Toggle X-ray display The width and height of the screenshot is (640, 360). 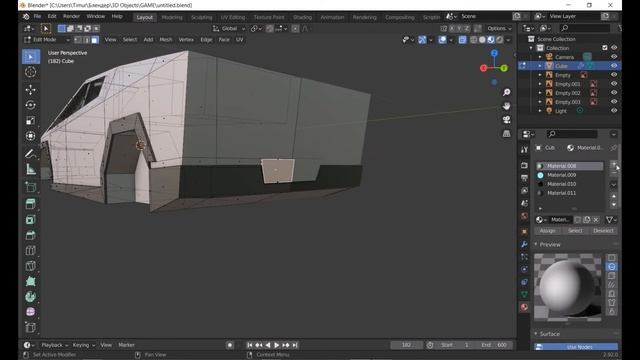tap(462, 40)
